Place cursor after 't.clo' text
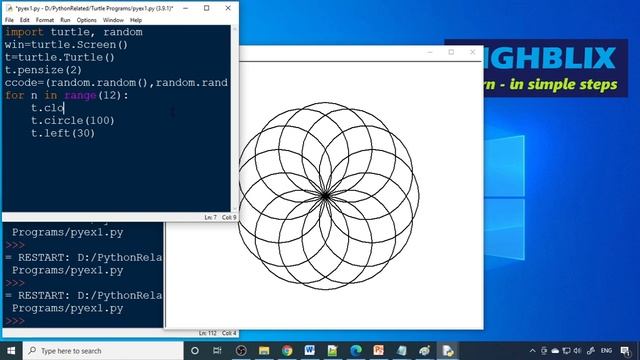The image size is (640, 360). click(x=64, y=108)
